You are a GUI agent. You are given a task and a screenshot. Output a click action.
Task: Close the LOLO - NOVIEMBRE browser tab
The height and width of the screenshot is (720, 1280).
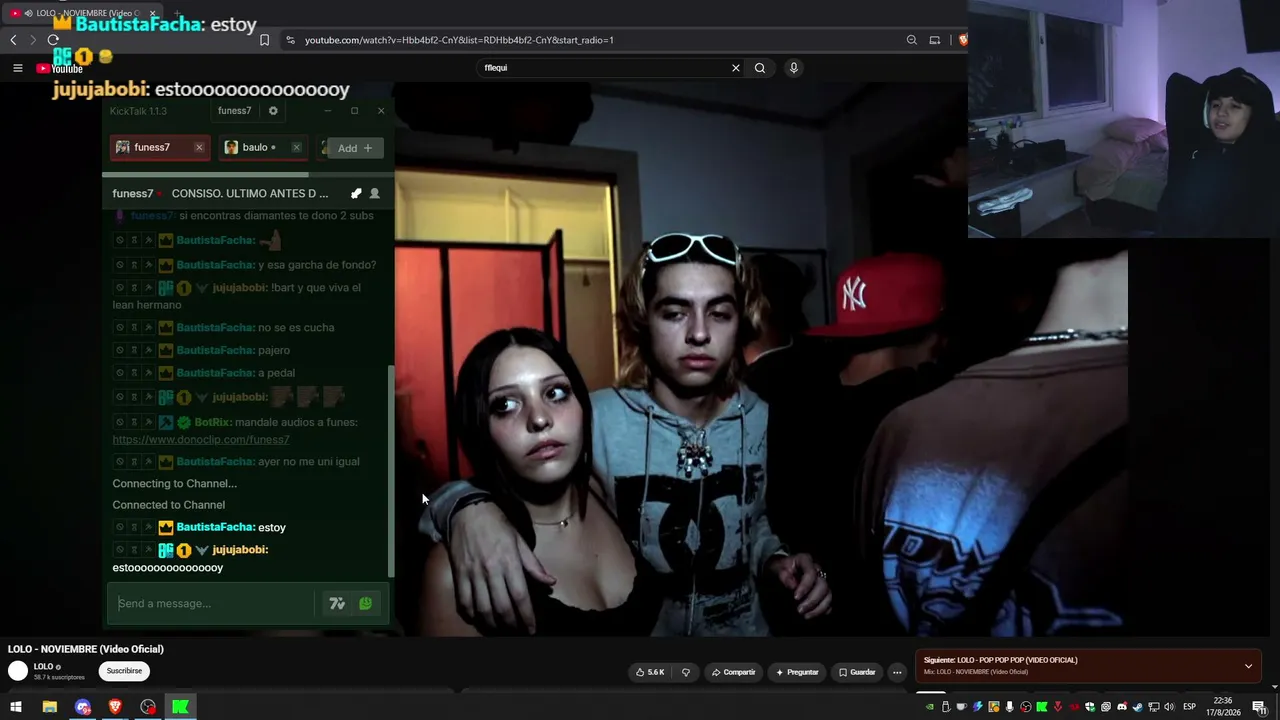tap(152, 13)
